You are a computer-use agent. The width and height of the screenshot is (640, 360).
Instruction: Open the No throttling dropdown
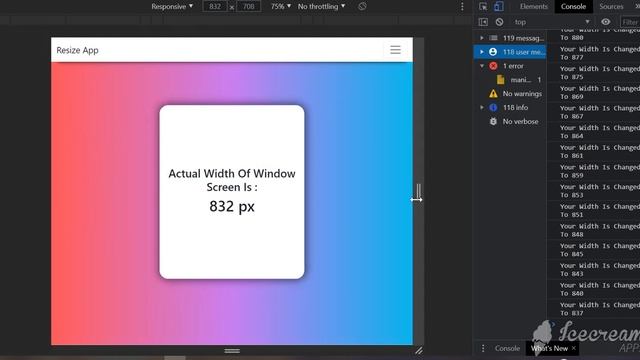[x=321, y=7]
